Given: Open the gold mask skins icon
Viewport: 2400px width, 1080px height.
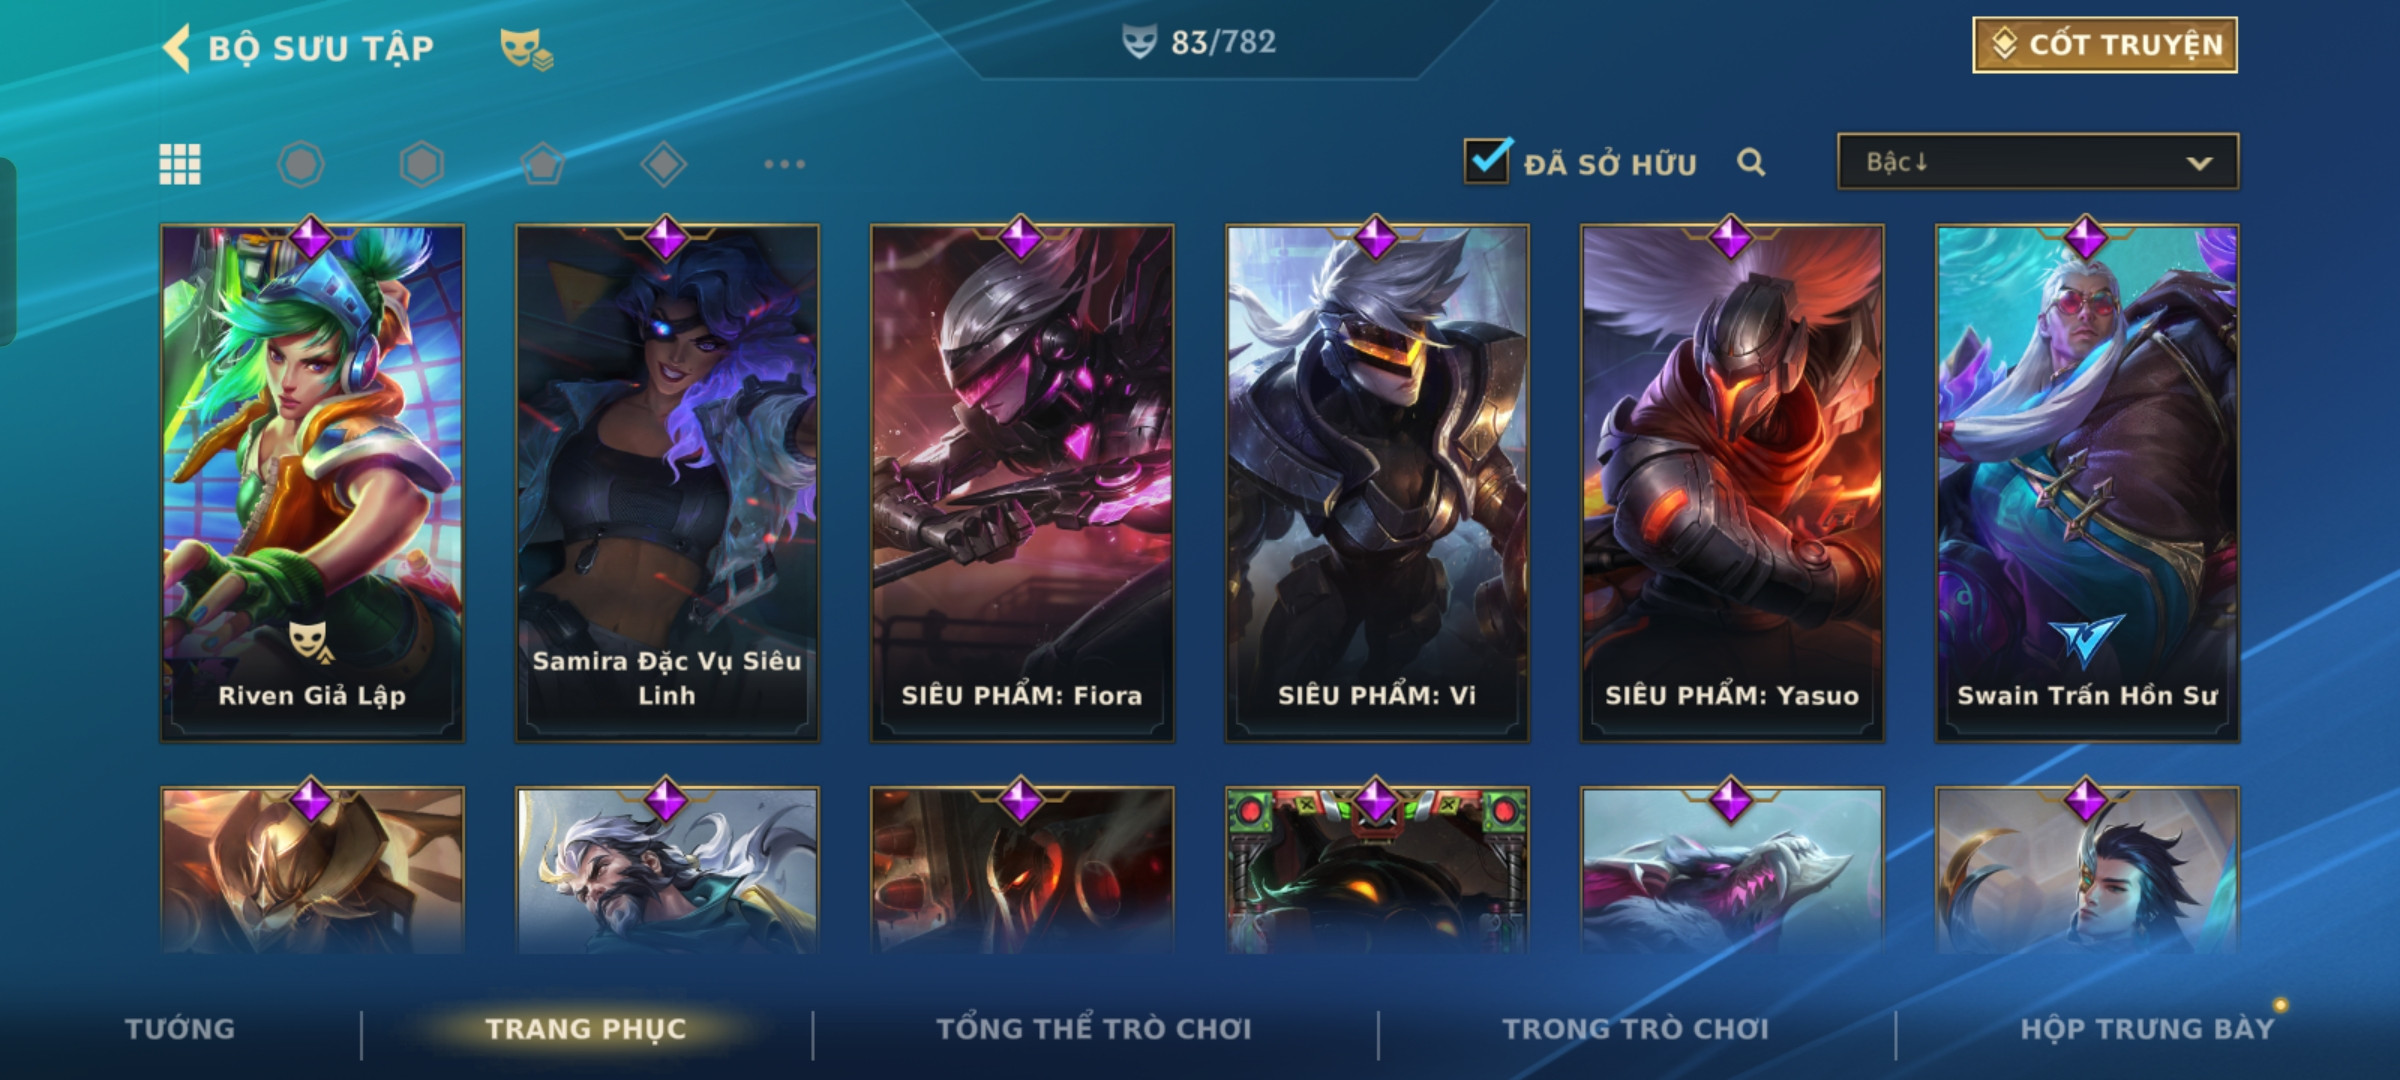Looking at the screenshot, I should [527, 48].
